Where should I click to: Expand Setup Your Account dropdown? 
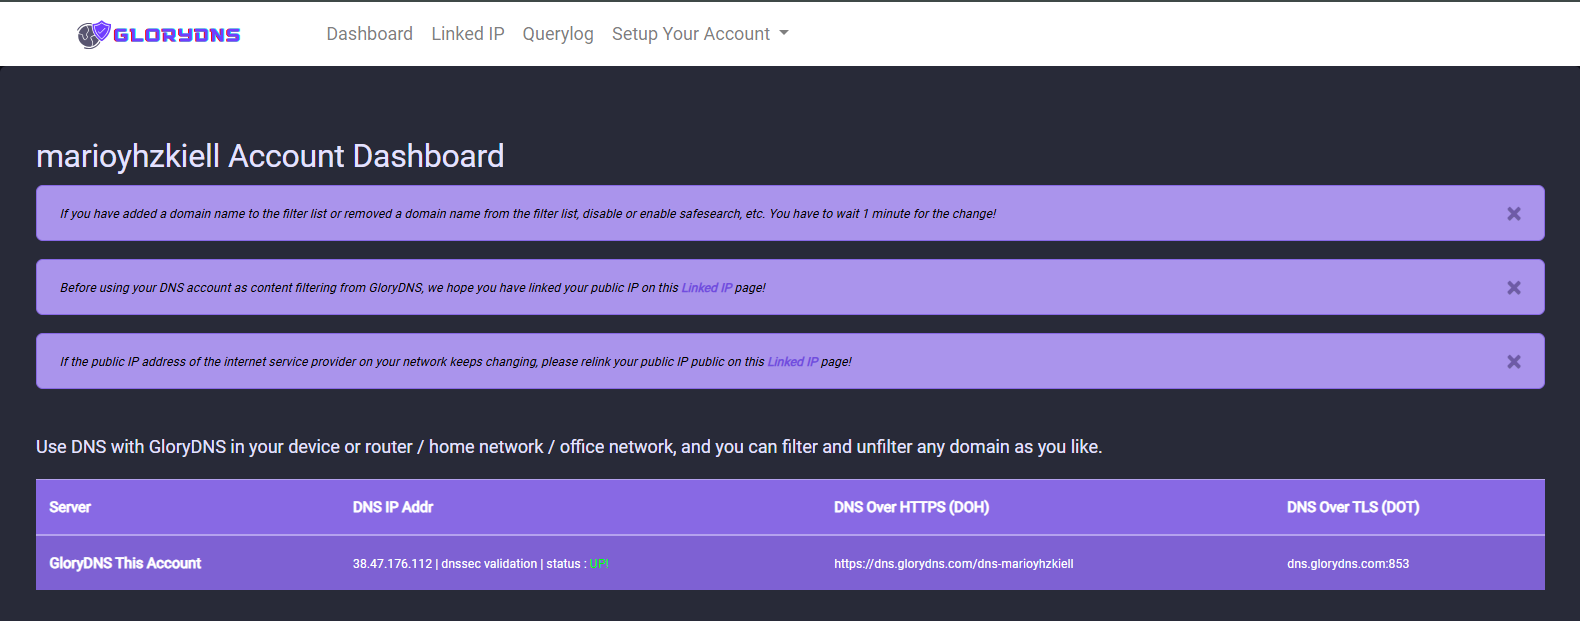700,34
